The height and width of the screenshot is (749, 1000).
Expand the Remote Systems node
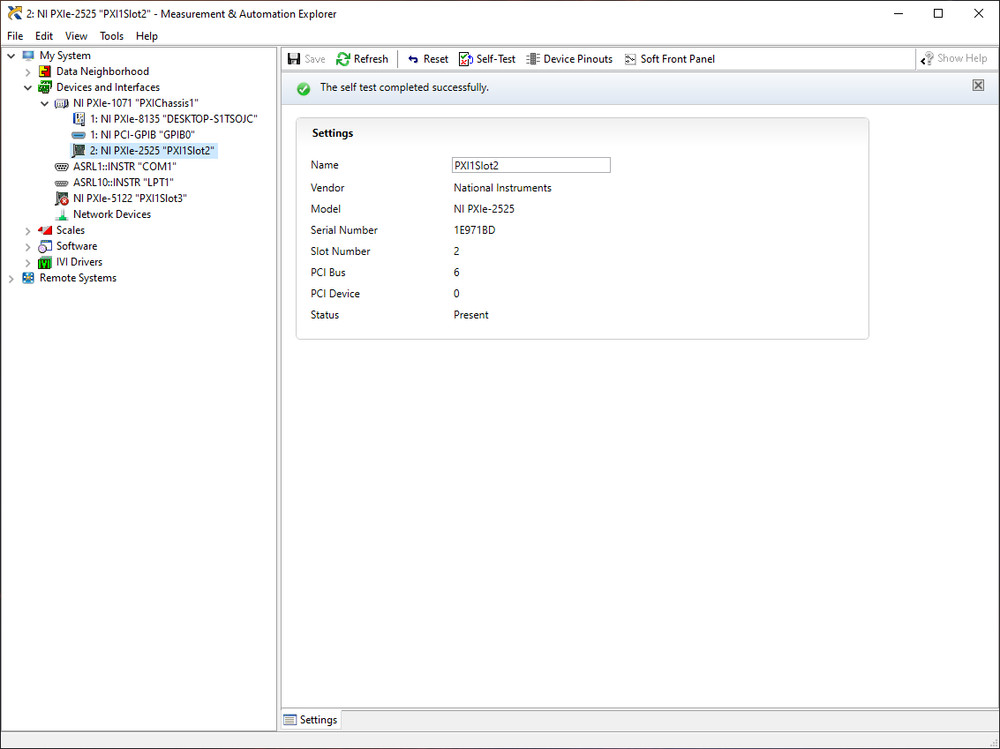click(11, 279)
